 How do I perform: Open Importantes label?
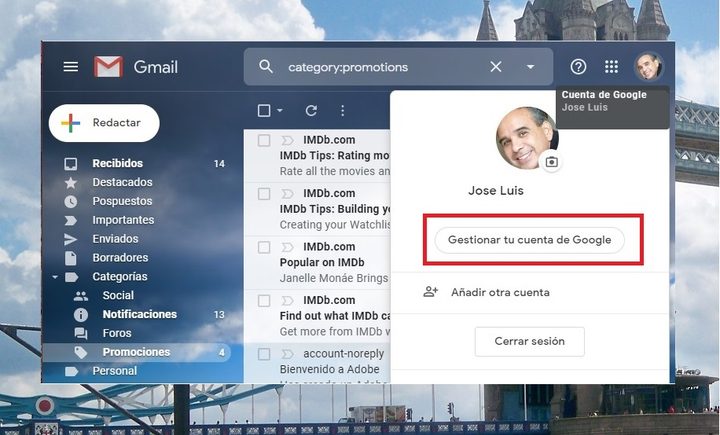[x=123, y=220]
